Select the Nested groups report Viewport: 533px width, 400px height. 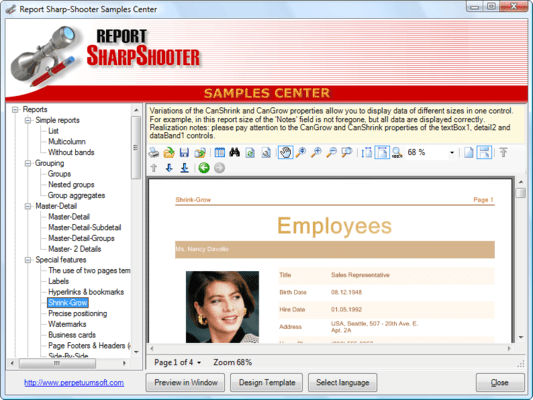tap(71, 185)
